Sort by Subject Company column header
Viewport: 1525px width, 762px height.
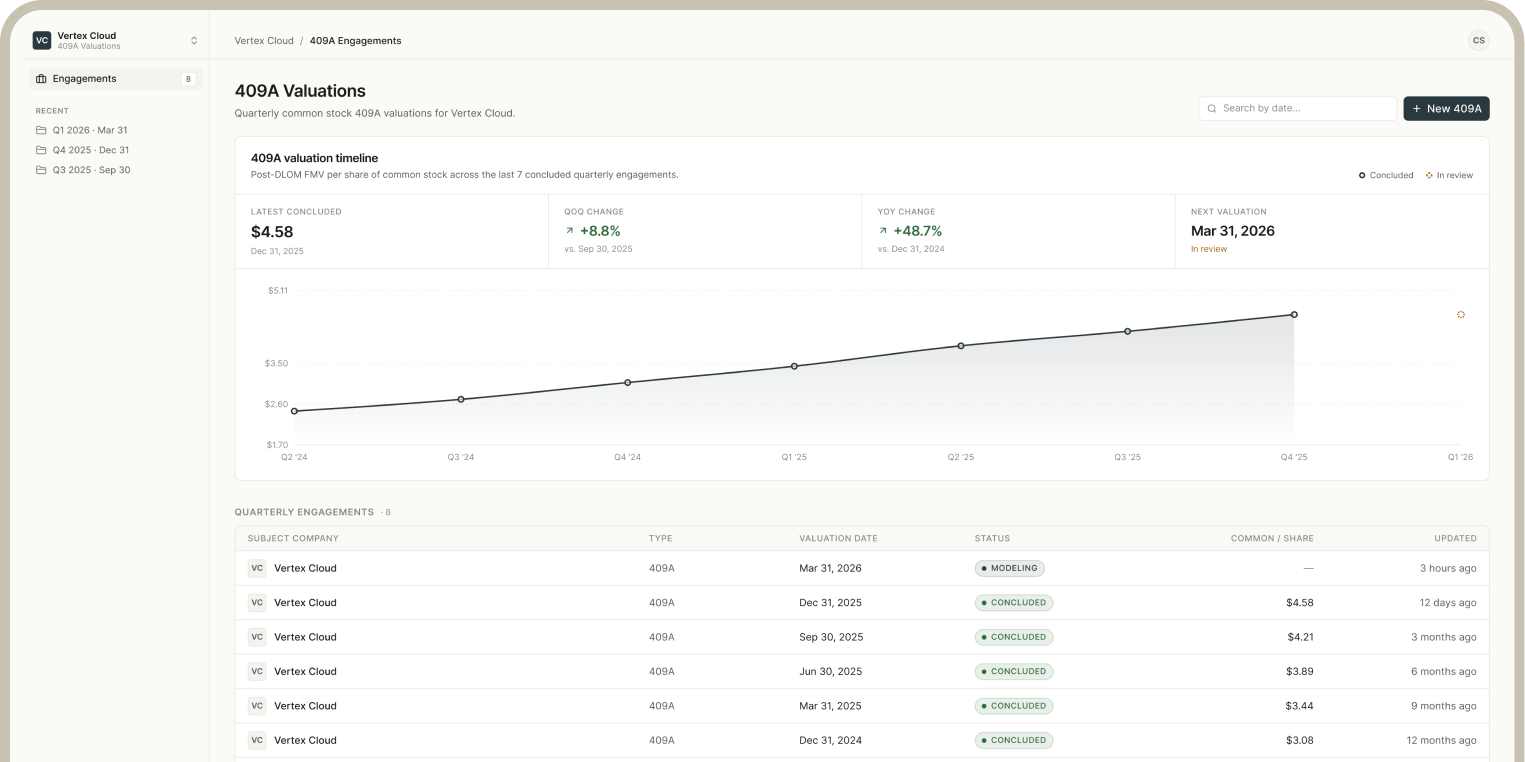click(x=293, y=539)
